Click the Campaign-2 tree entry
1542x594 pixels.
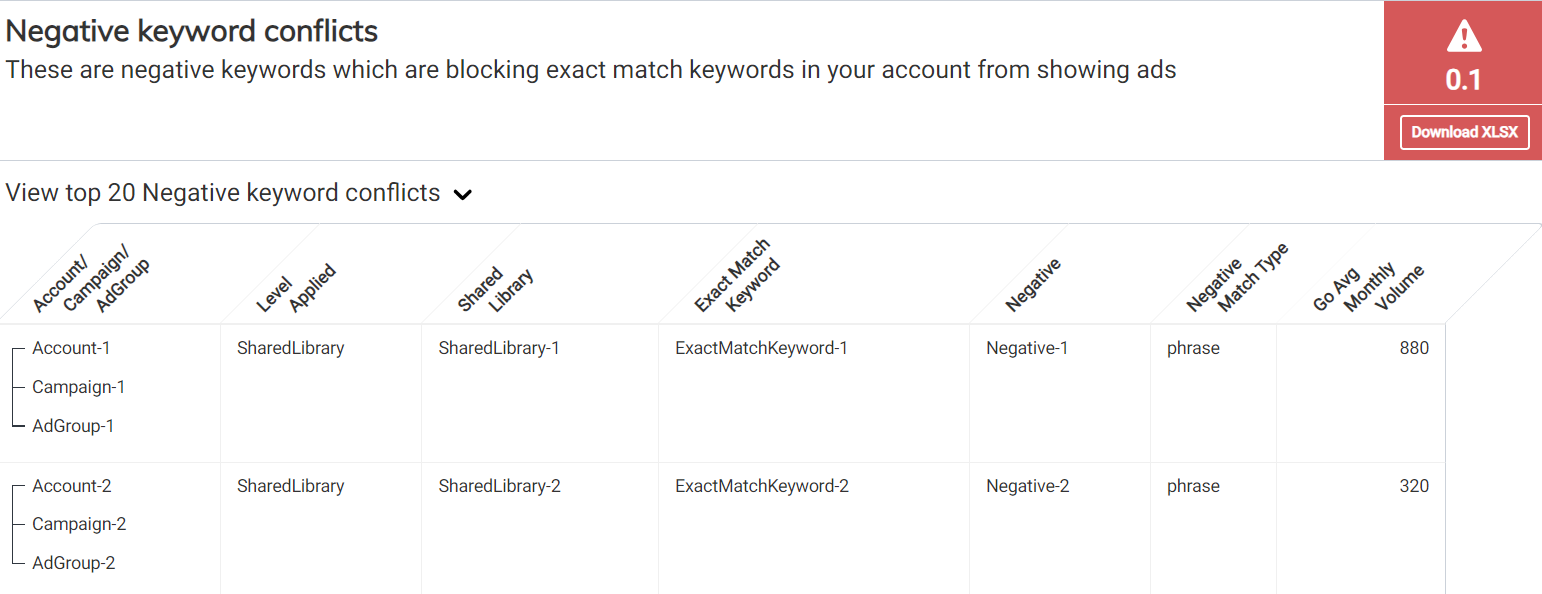click(x=79, y=524)
